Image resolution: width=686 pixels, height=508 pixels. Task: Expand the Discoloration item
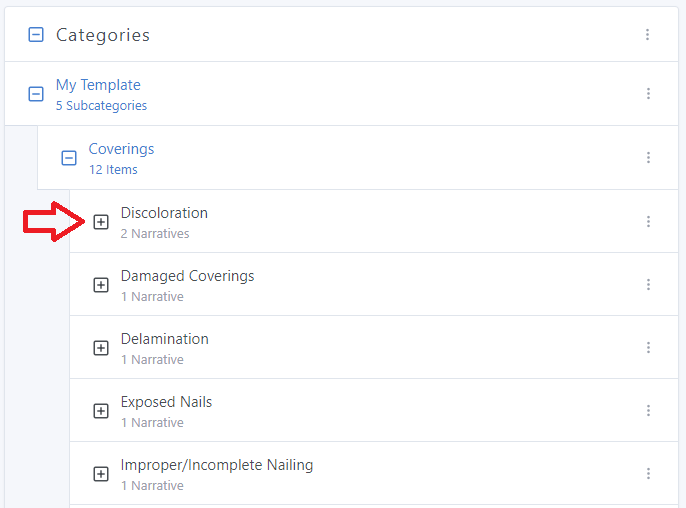(101, 222)
